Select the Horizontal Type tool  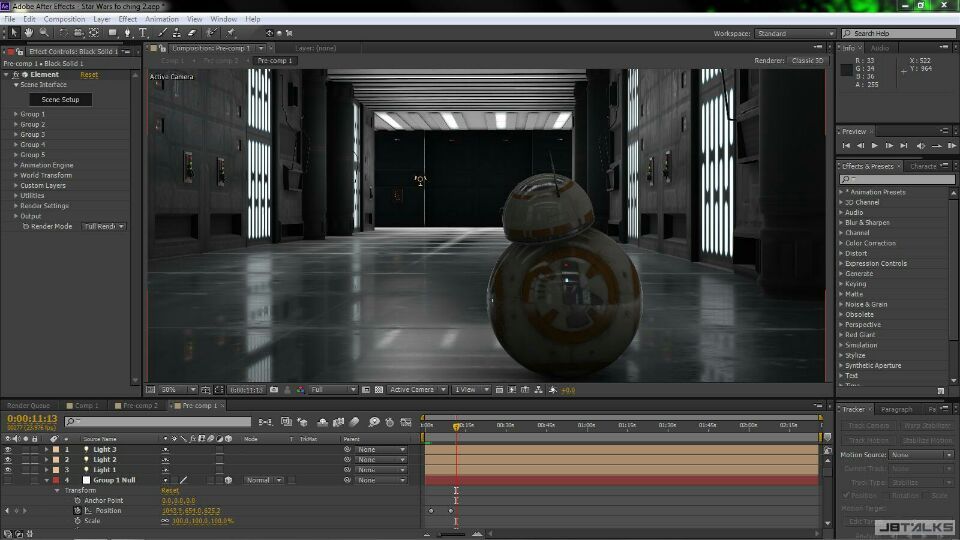pyautogui.click(x=143, y=32)
